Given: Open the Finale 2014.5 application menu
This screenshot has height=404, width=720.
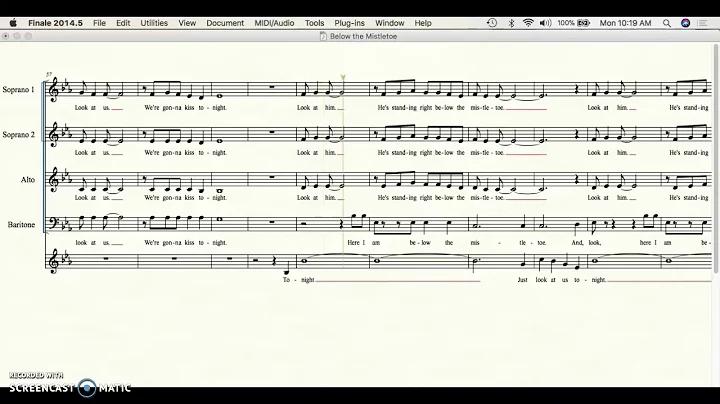Looking at the screenshot, I should pyautogui.click(x=55, y=23).
